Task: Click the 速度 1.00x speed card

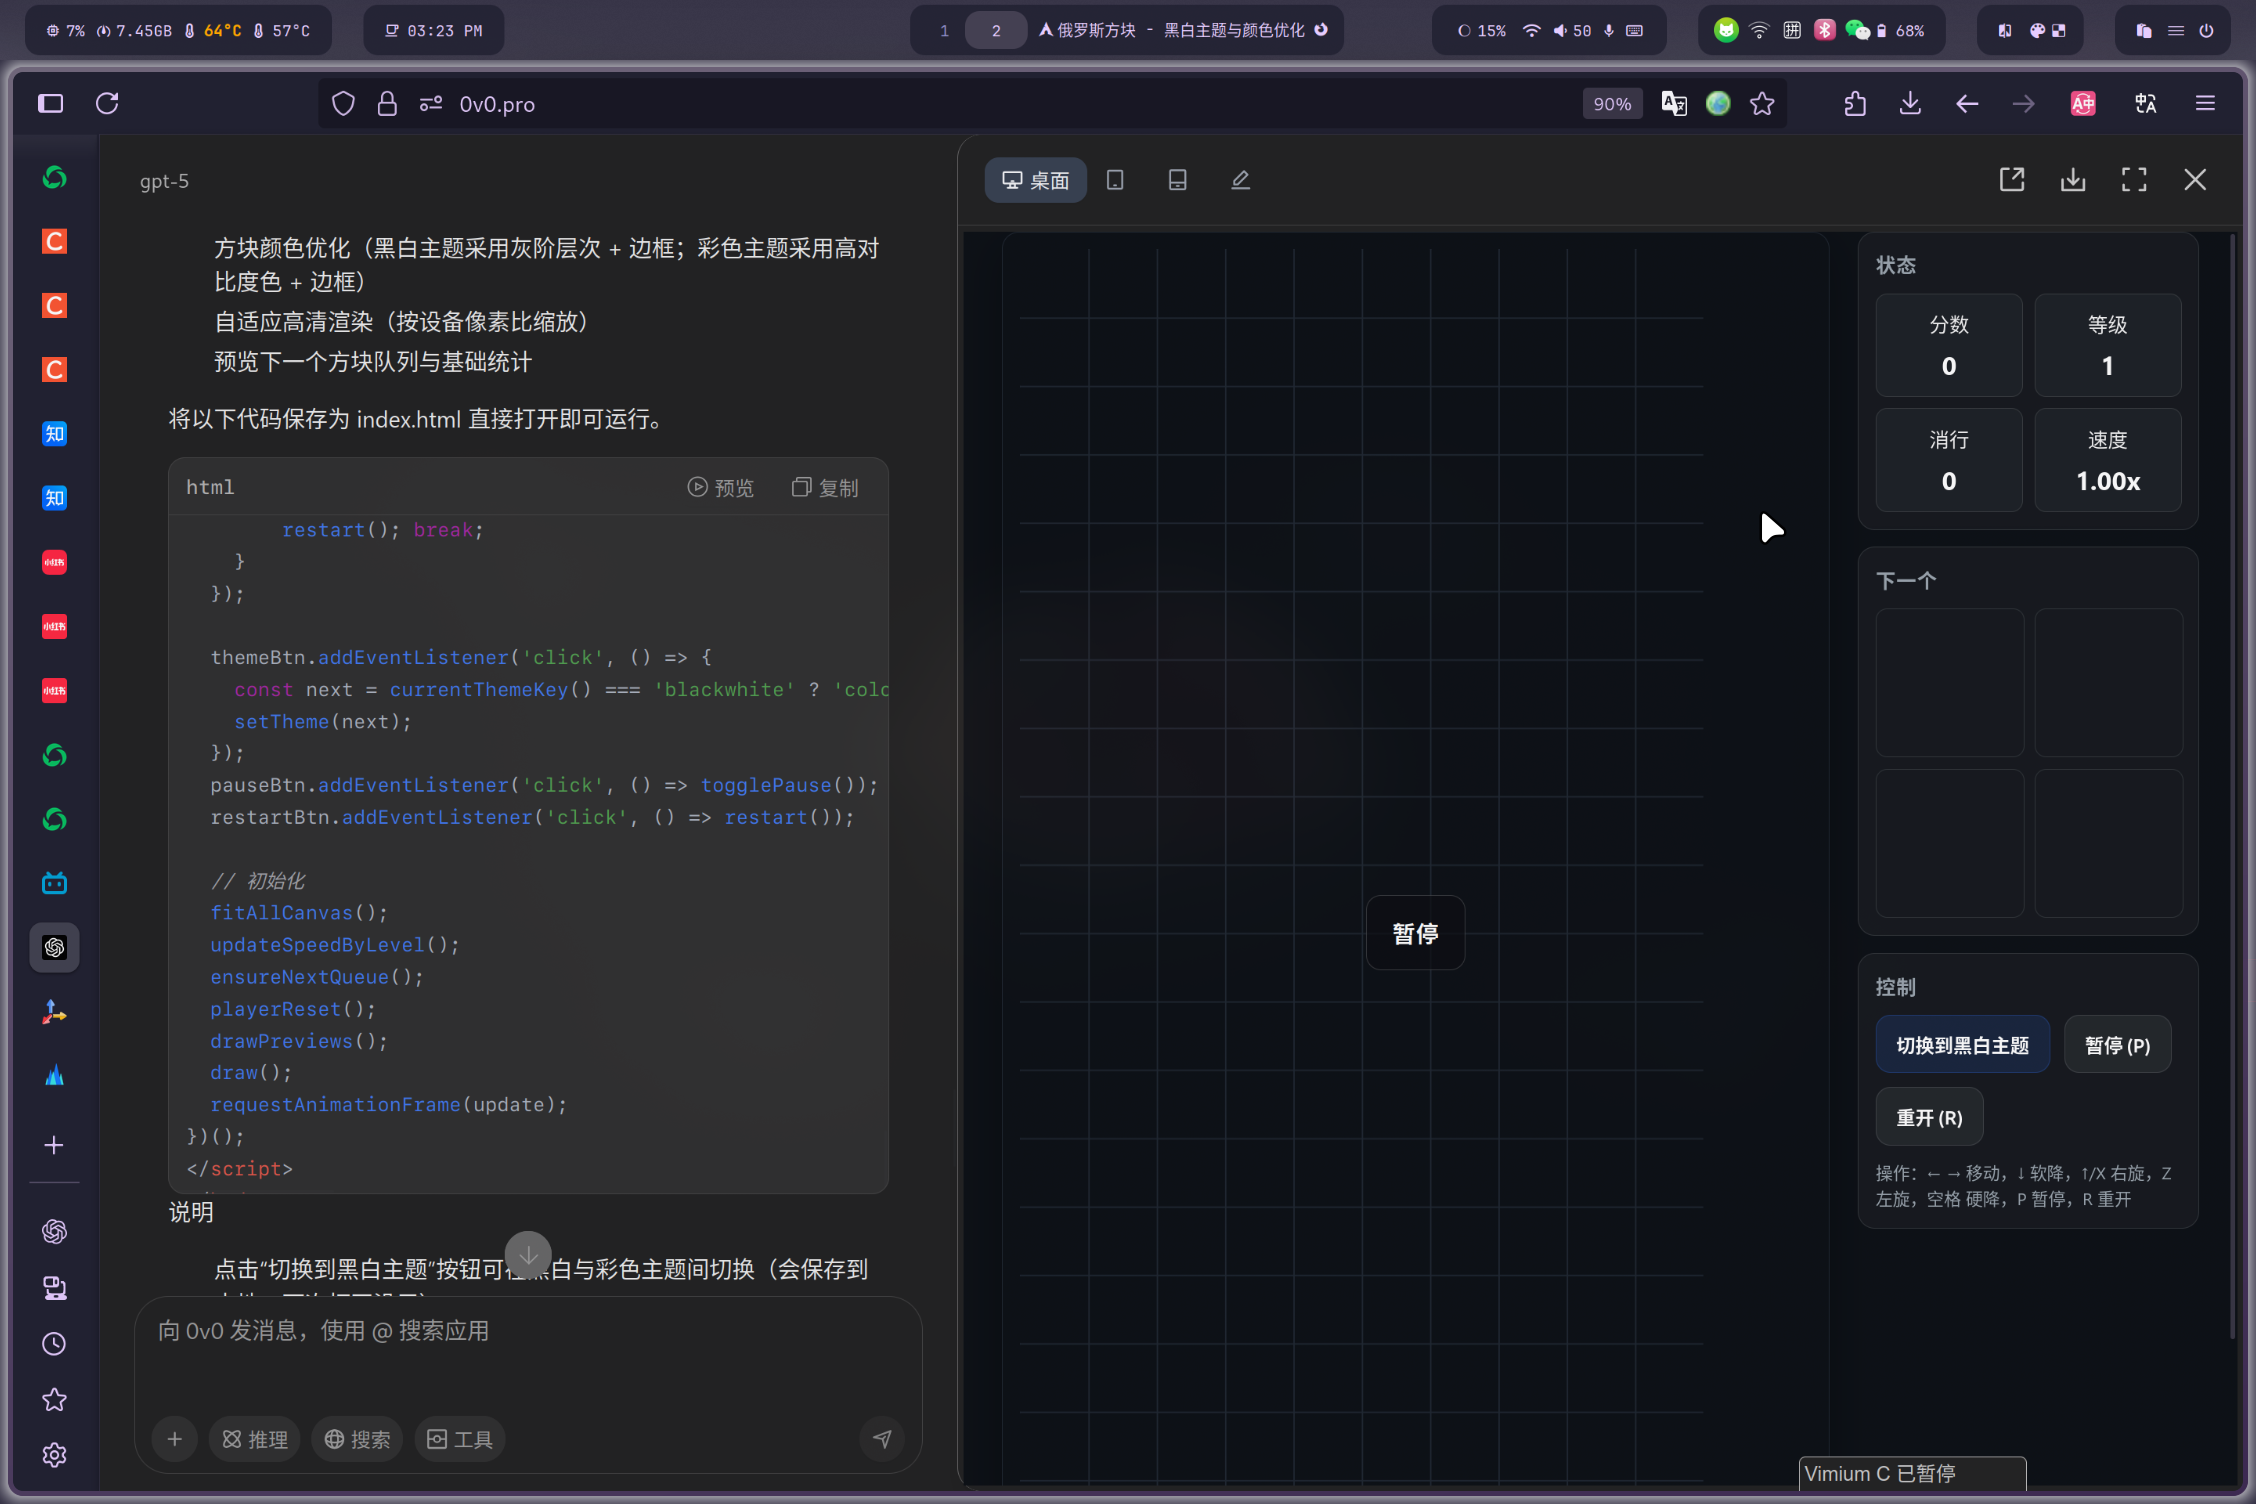Action: 2107,461
